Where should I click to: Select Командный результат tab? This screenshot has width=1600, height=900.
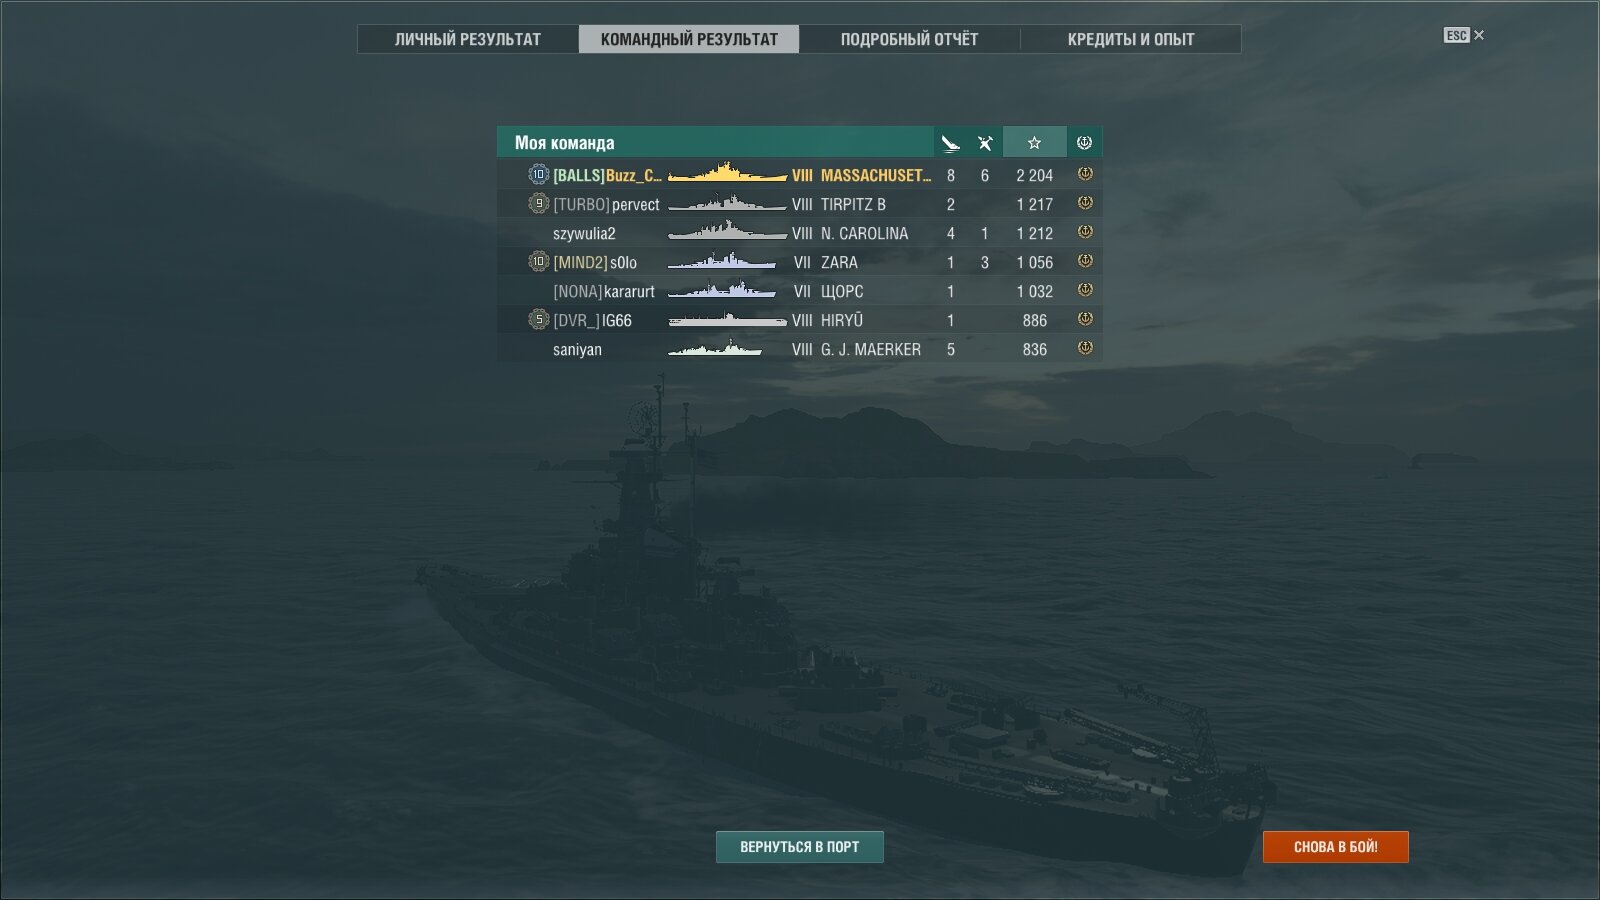pos(689,39)
